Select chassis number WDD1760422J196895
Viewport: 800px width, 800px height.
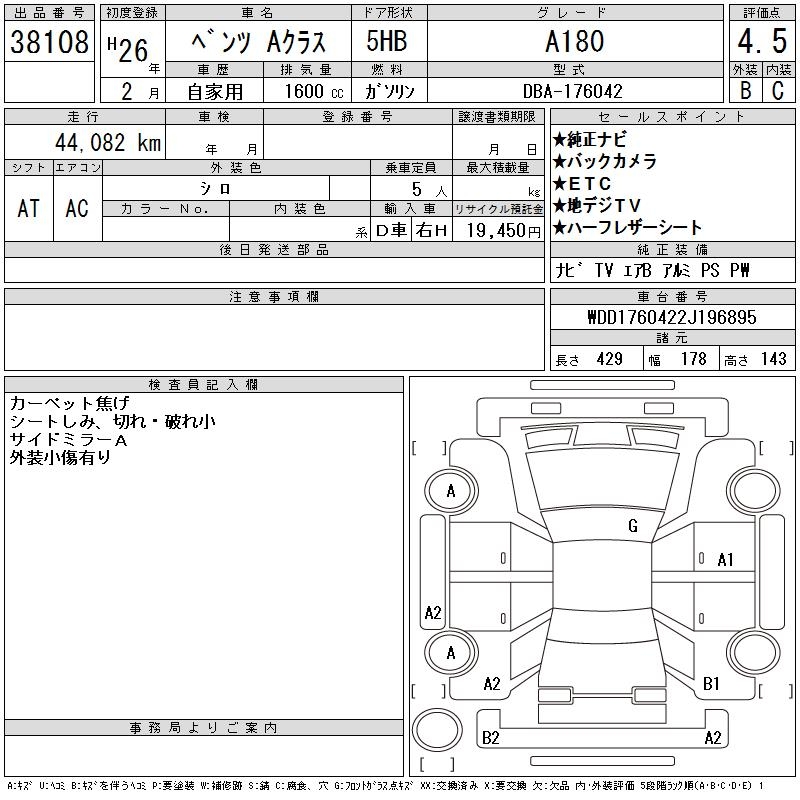(x=672, y=317)
